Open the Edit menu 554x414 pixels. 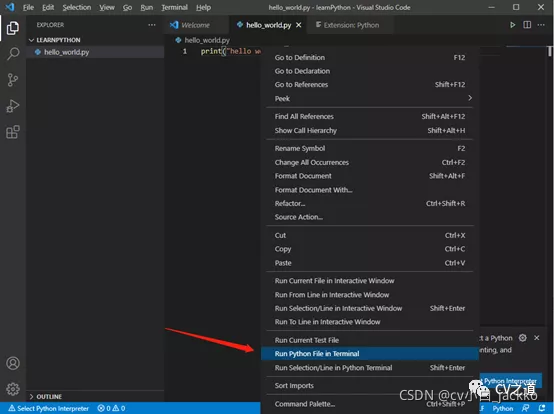(48, 7)
